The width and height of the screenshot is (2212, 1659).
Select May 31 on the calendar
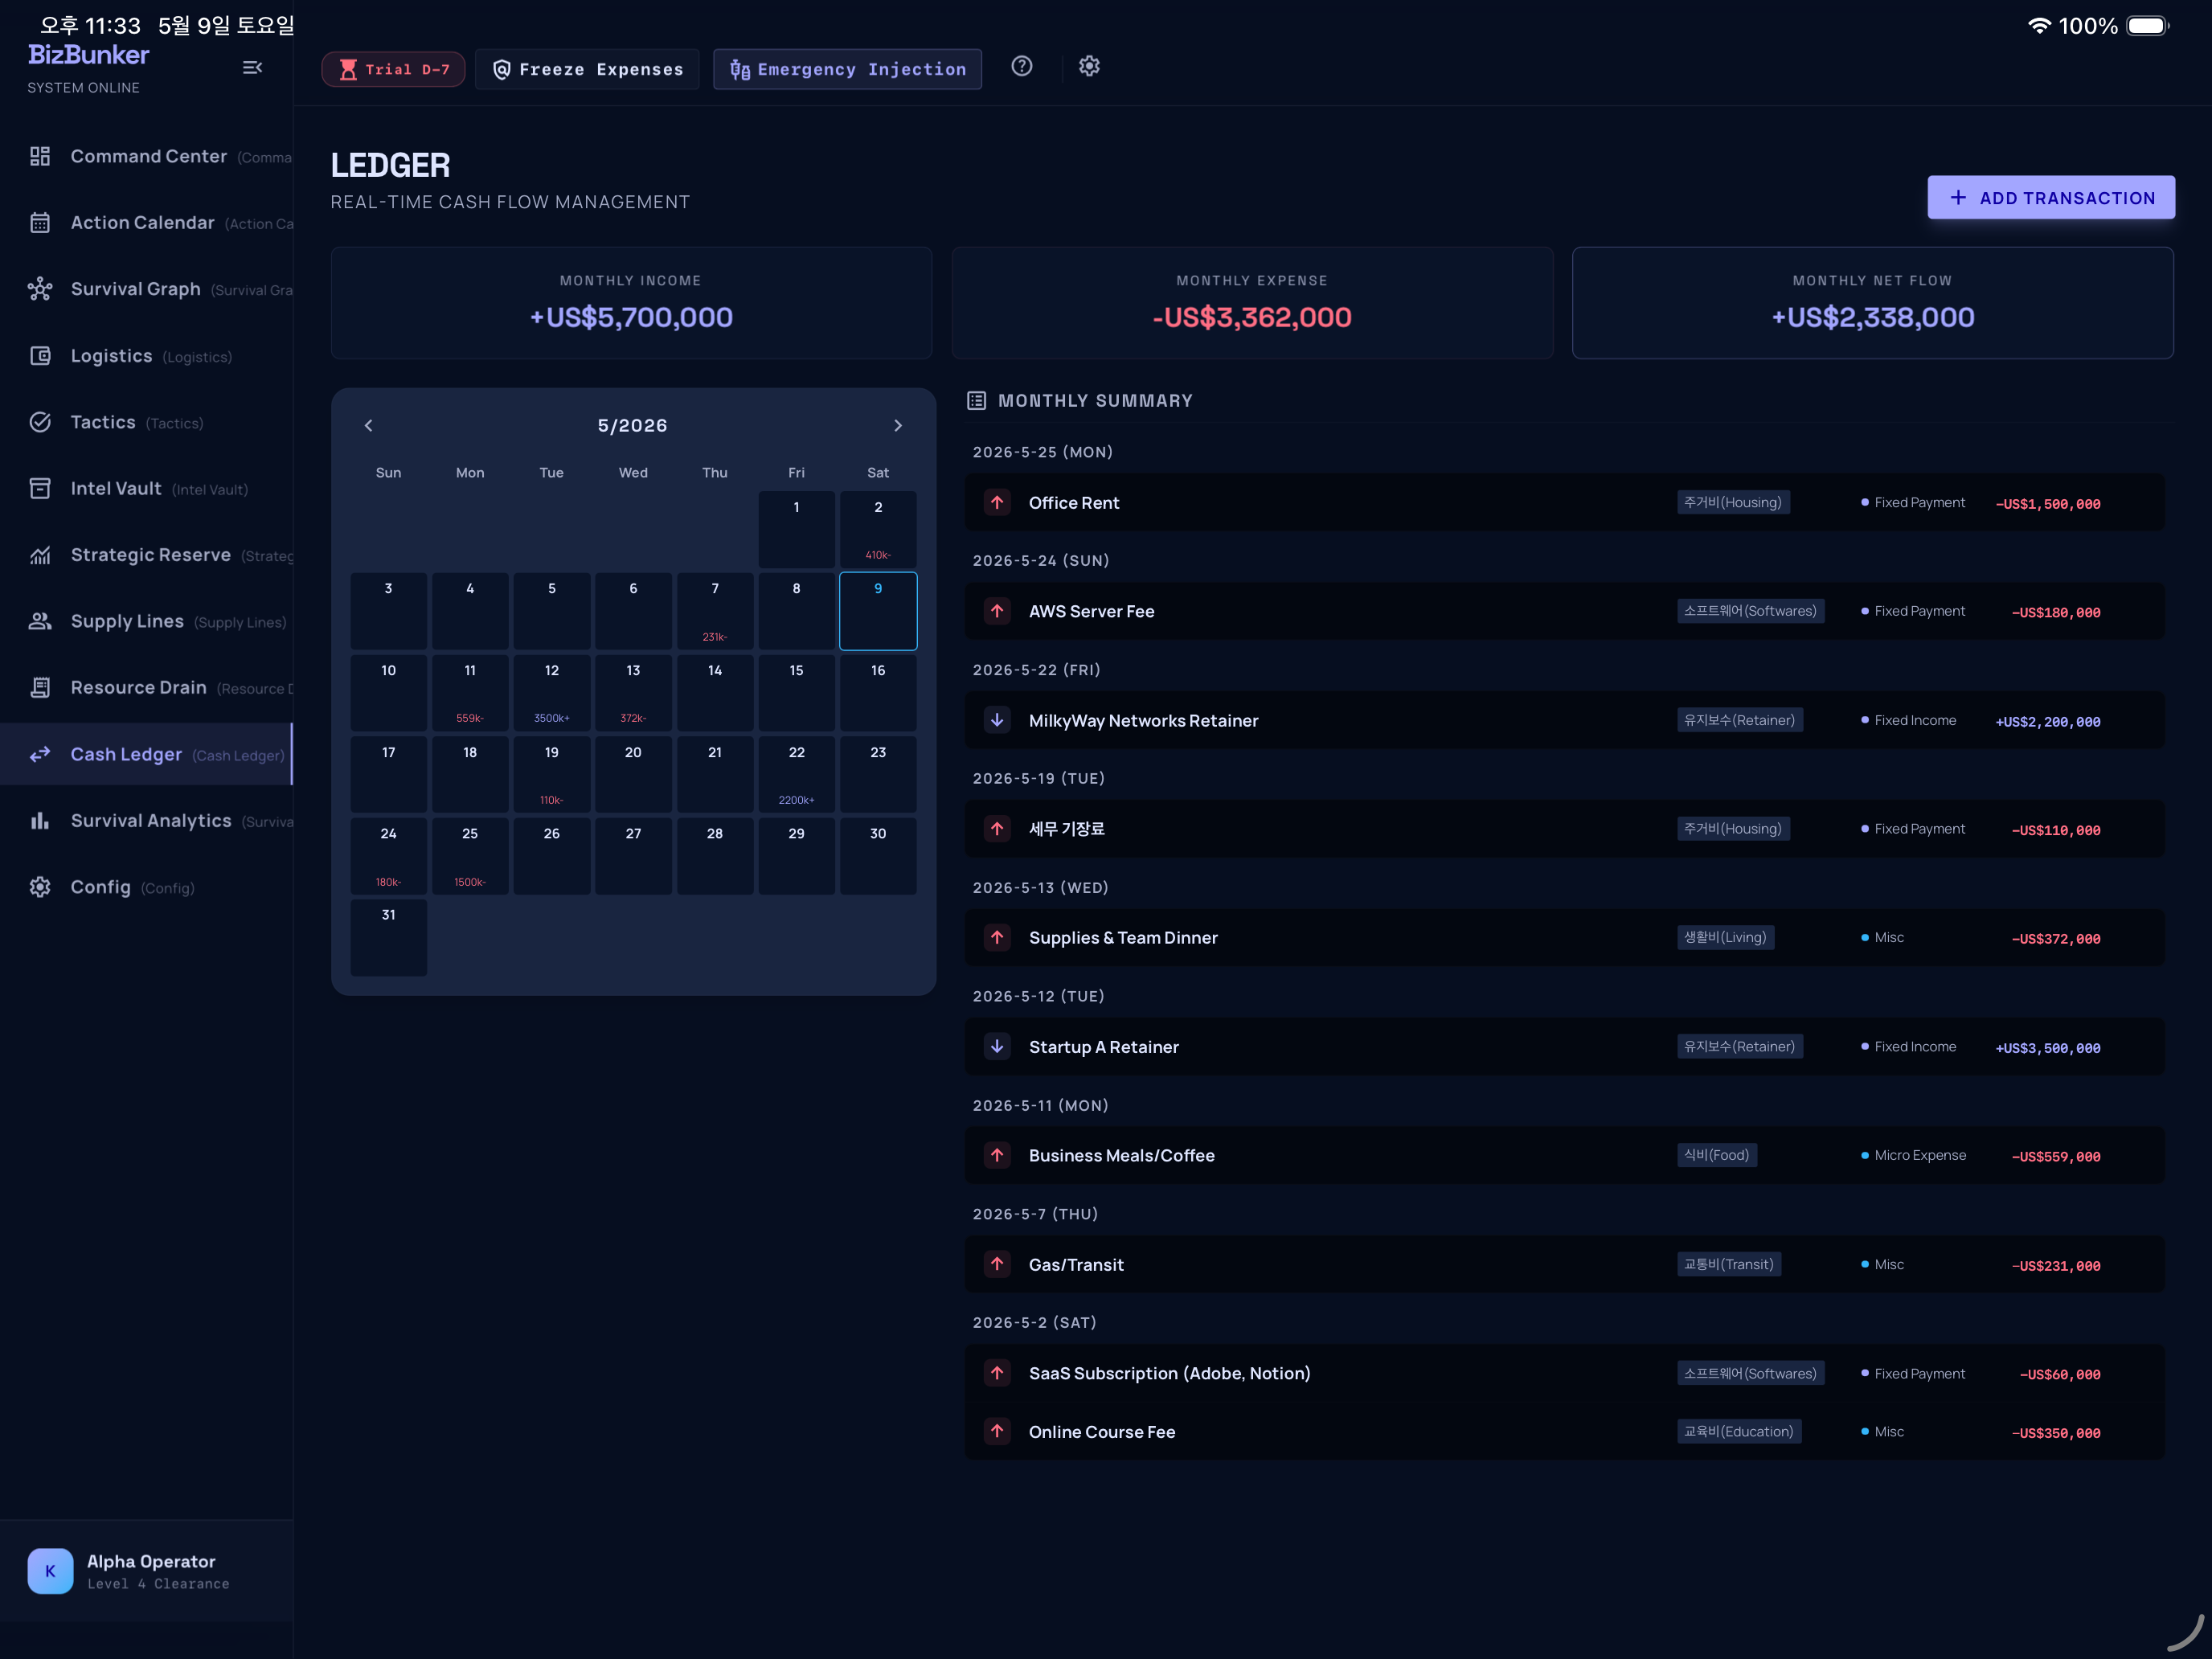tap(388, 937)
